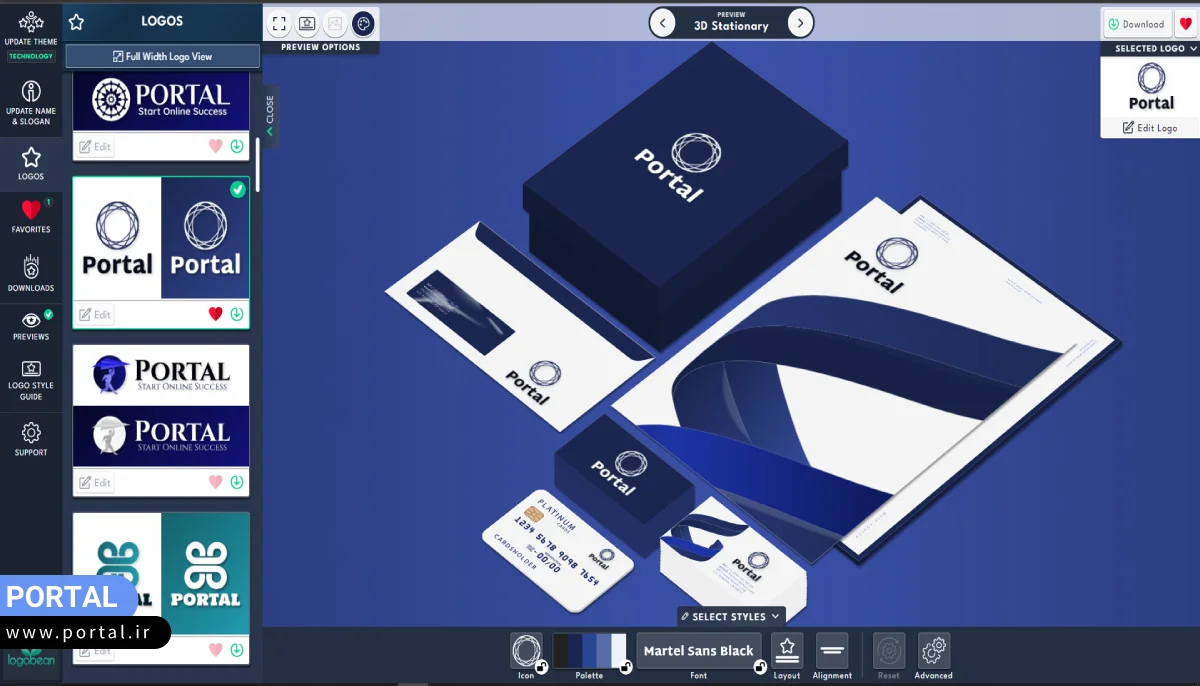This screenshot has height=686, width=1200.
Task: Collapse the logos panel with Close tab
Action: (x=269, y=116)
